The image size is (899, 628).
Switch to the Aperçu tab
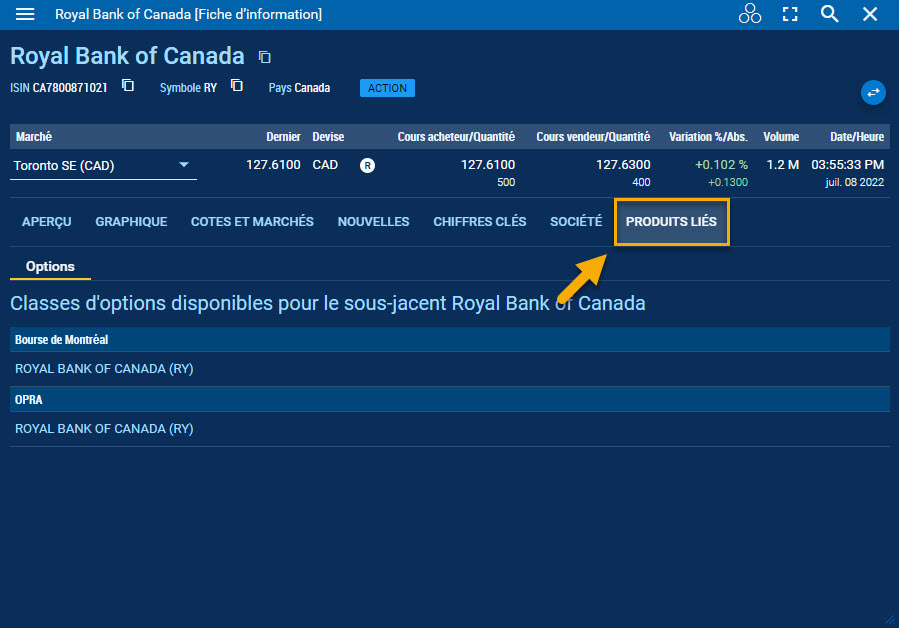46,222
